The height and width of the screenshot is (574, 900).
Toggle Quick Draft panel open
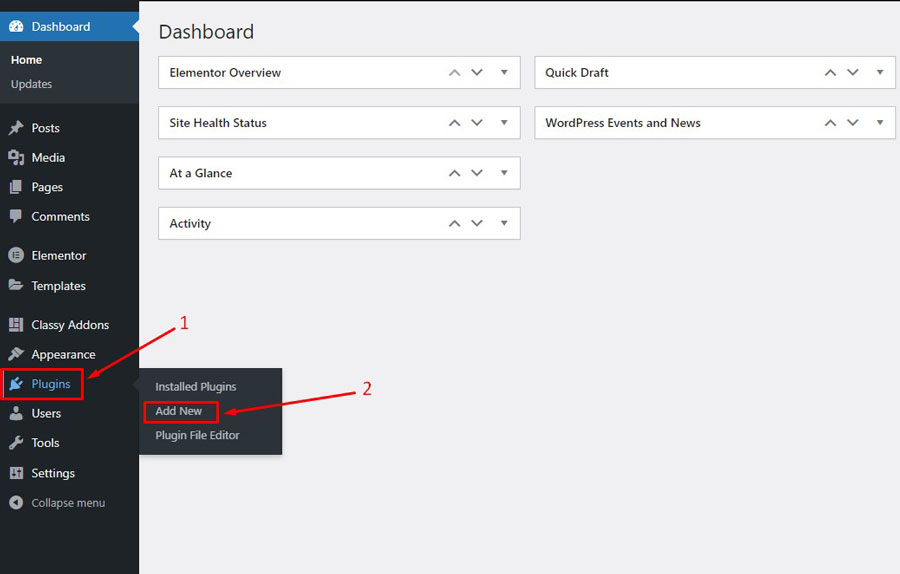click(880, 72)
